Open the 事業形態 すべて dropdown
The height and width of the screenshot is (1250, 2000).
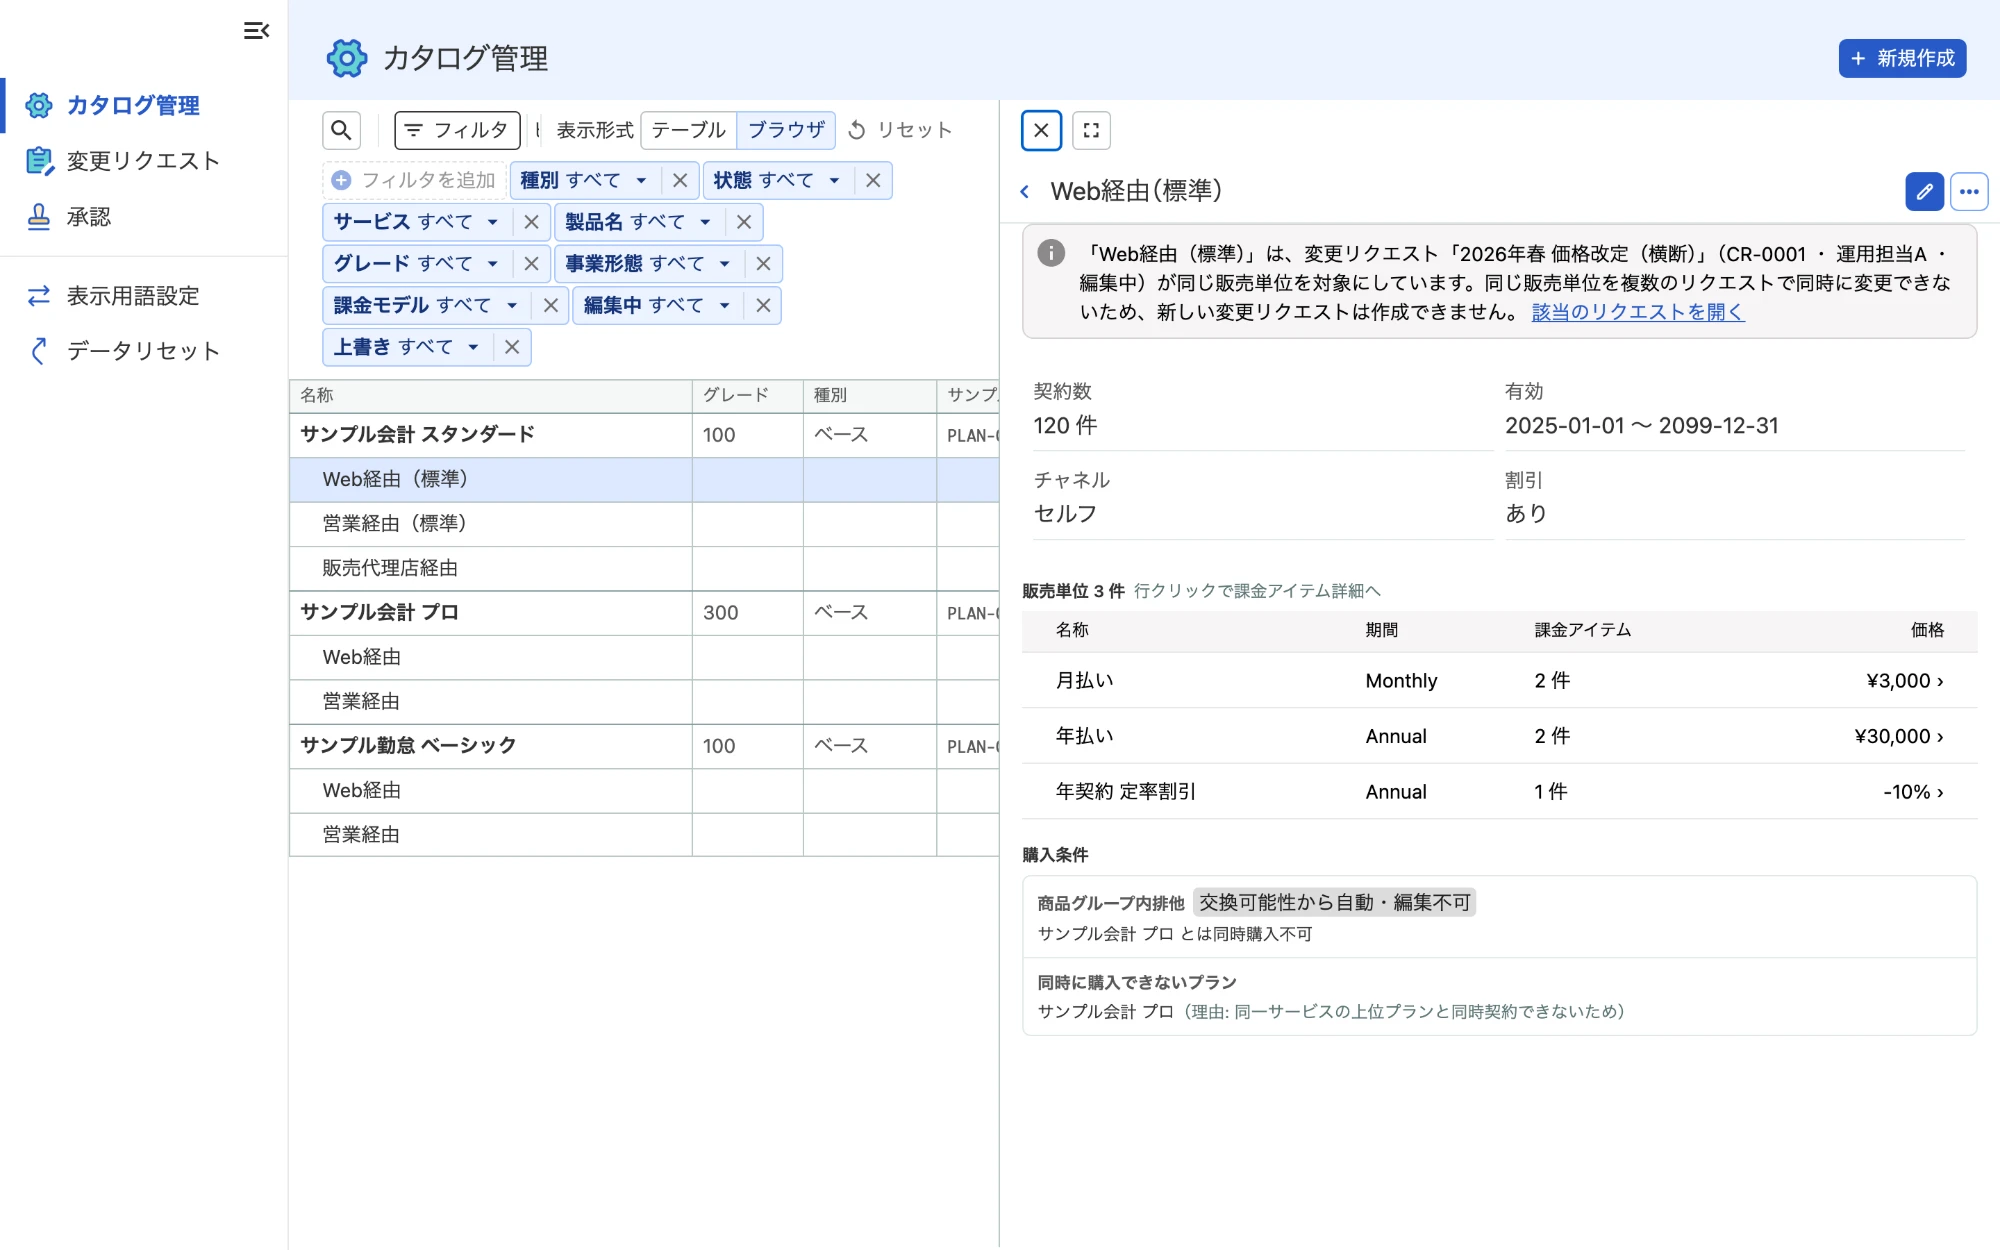pyautogui.click(x=649, y=263)
